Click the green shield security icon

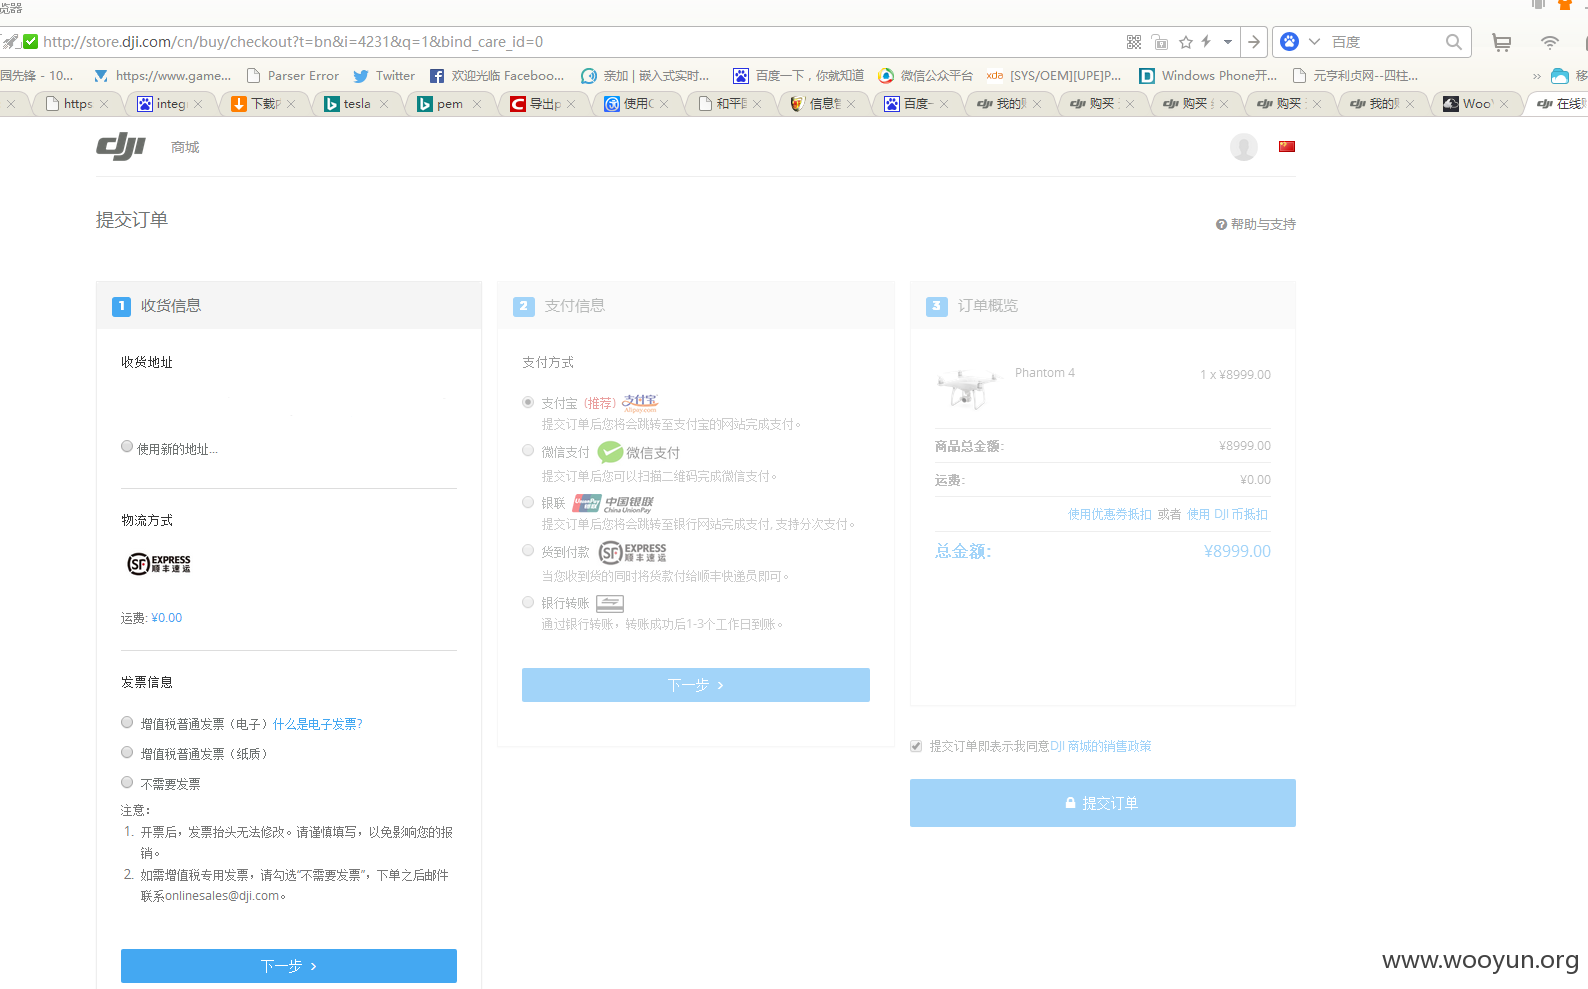31,41
